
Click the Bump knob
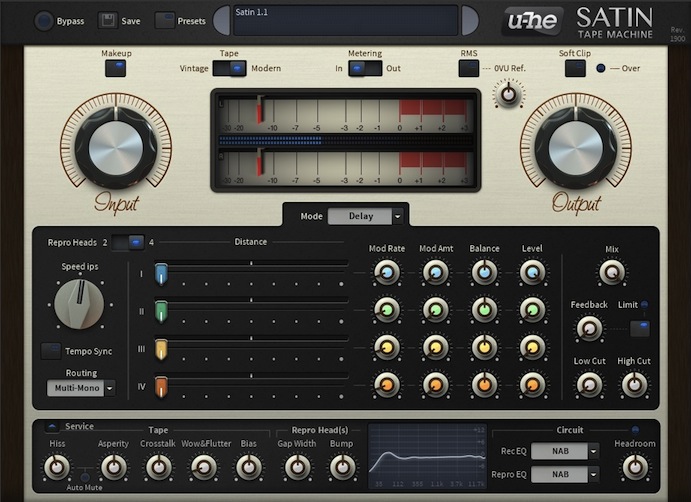coord(342,467)
